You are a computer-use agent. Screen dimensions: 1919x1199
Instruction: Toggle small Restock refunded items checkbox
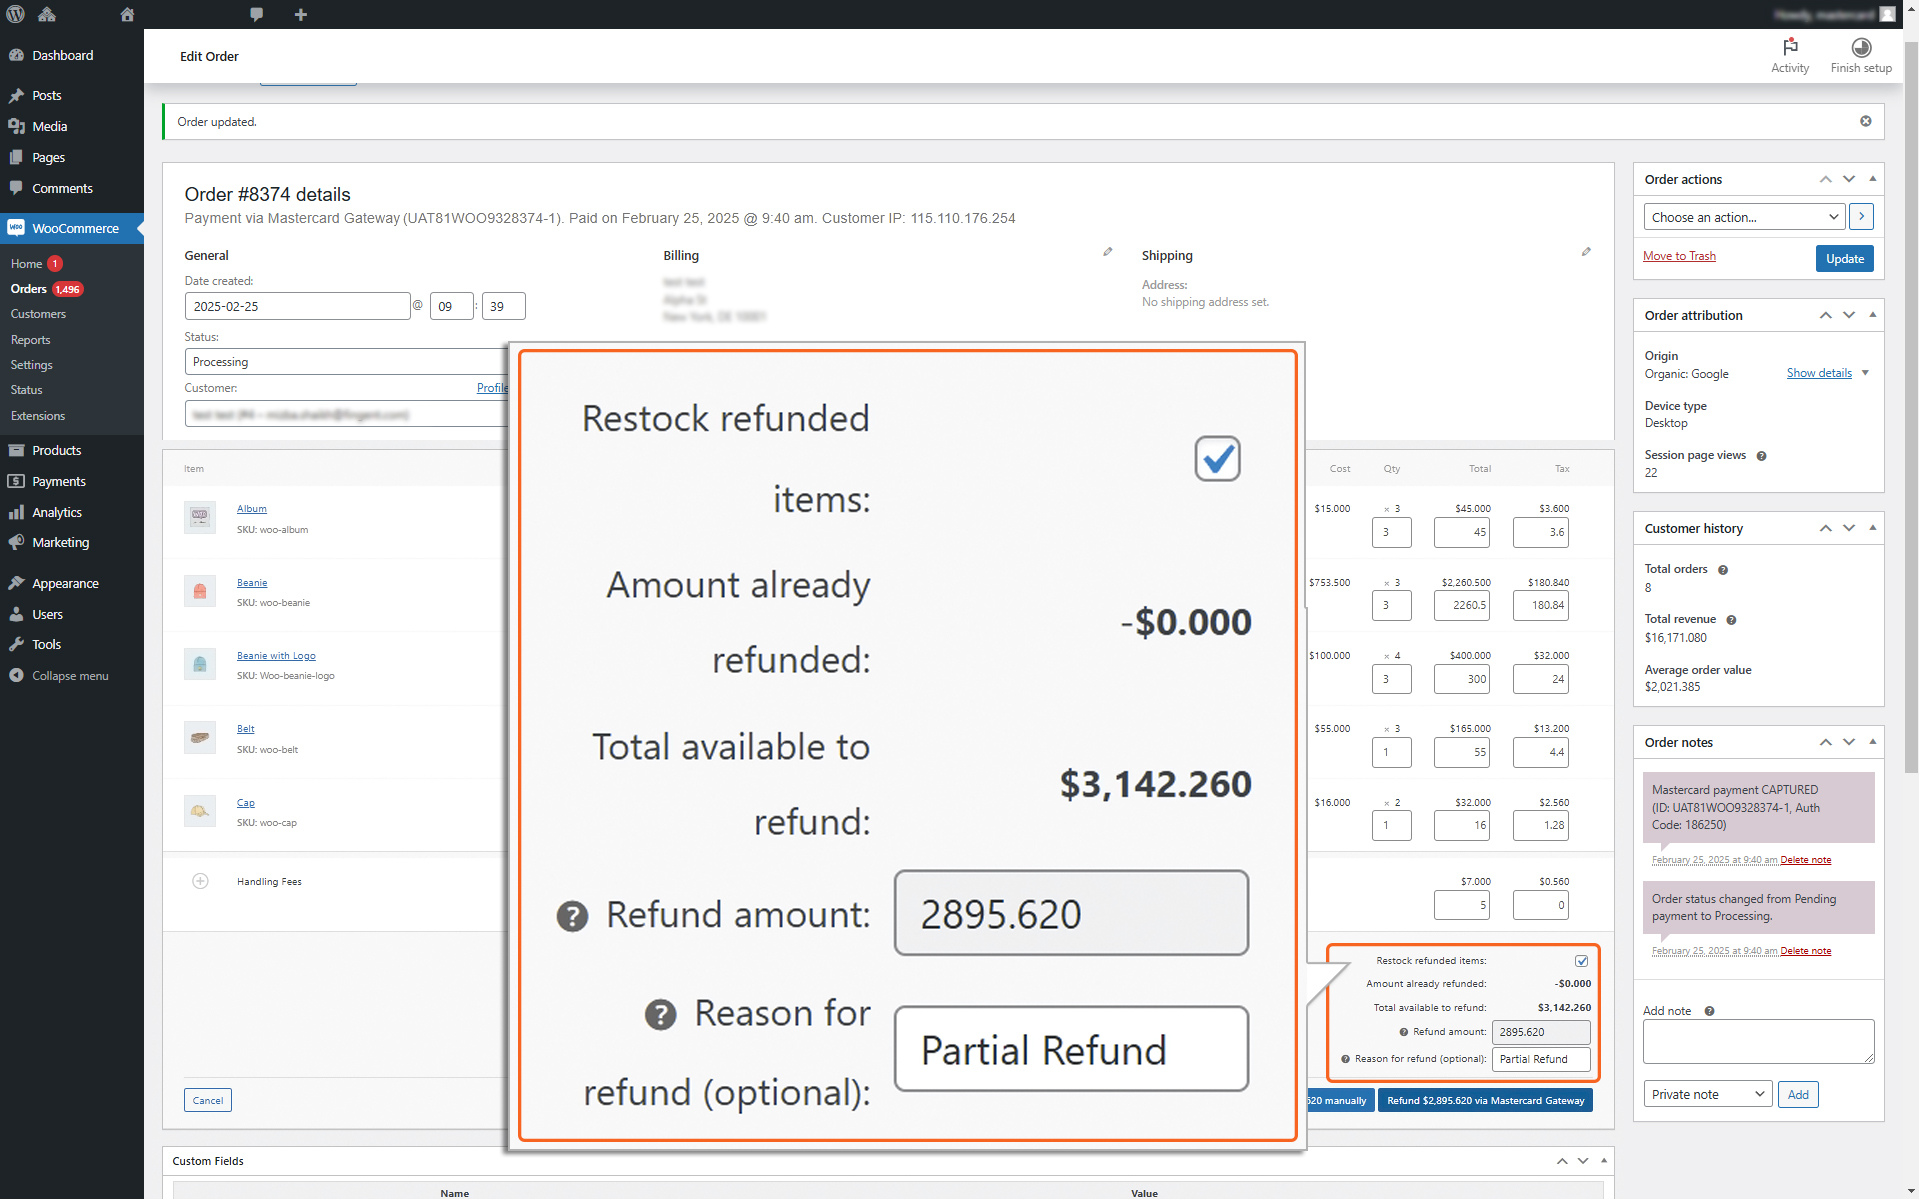tap(1582, 961)
